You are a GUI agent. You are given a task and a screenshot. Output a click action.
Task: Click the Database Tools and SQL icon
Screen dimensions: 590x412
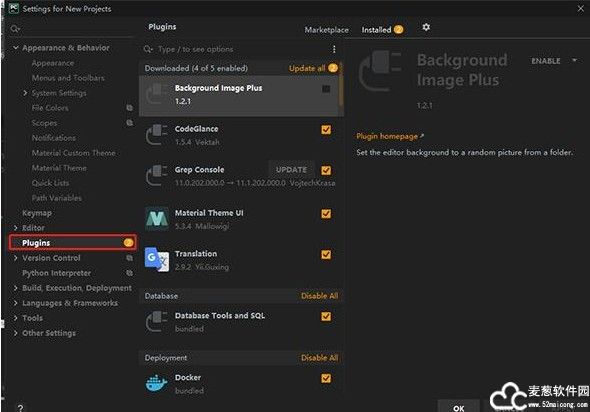[157, 321]
